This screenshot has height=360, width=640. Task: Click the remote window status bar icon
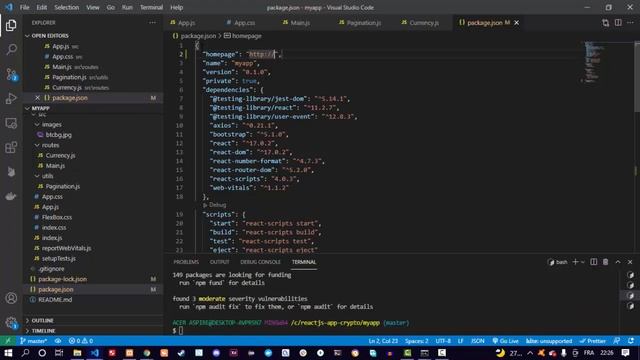(x=8, y=341)
